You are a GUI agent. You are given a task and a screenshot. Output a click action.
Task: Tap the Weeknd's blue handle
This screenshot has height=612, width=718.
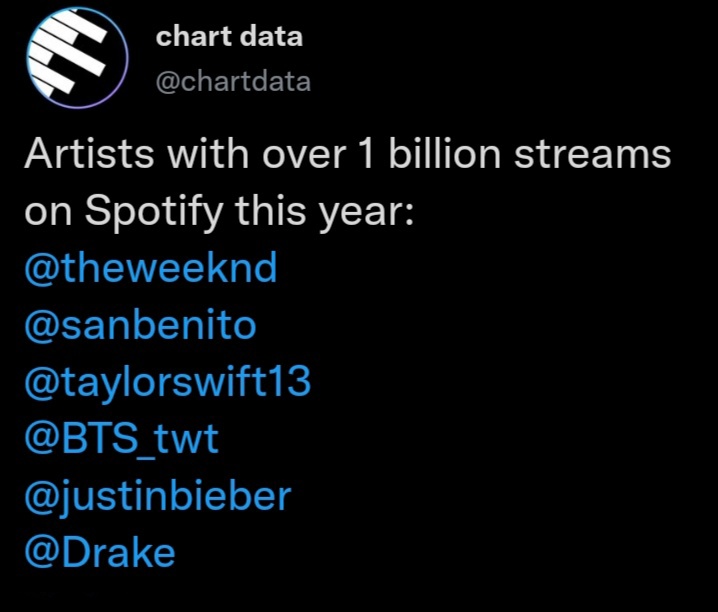[151, 267]
